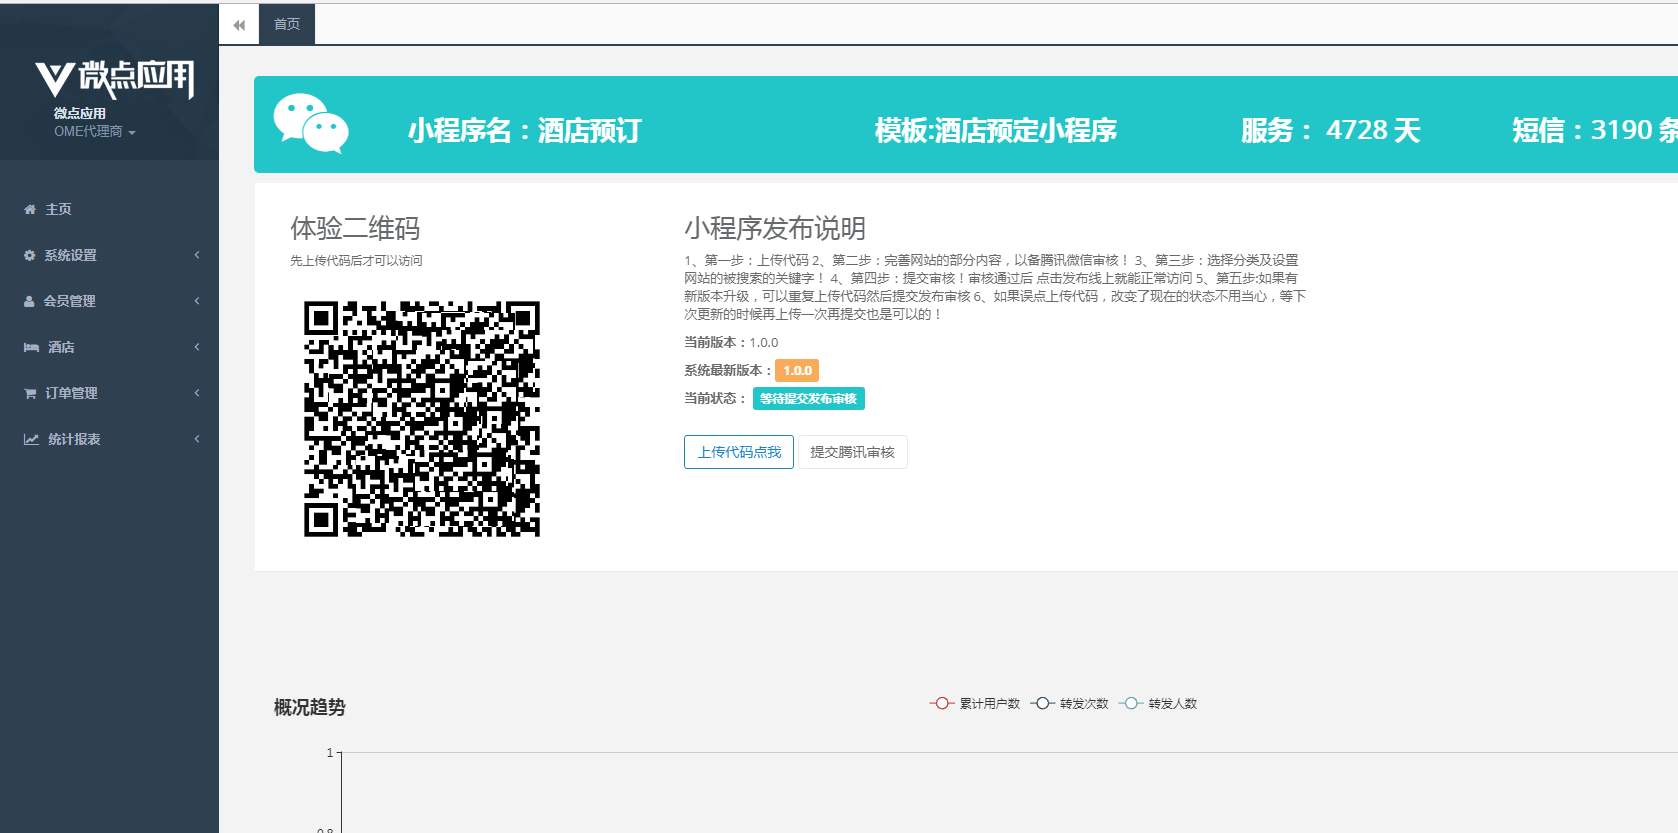Click the home icon in sidebar
Viewport: 1678px width, 833px height.
pos(30,210)
